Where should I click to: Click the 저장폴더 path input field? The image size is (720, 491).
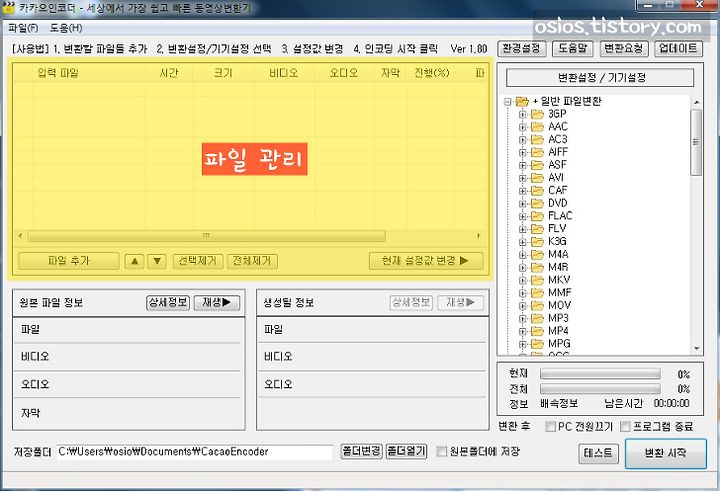coord(194,452)
